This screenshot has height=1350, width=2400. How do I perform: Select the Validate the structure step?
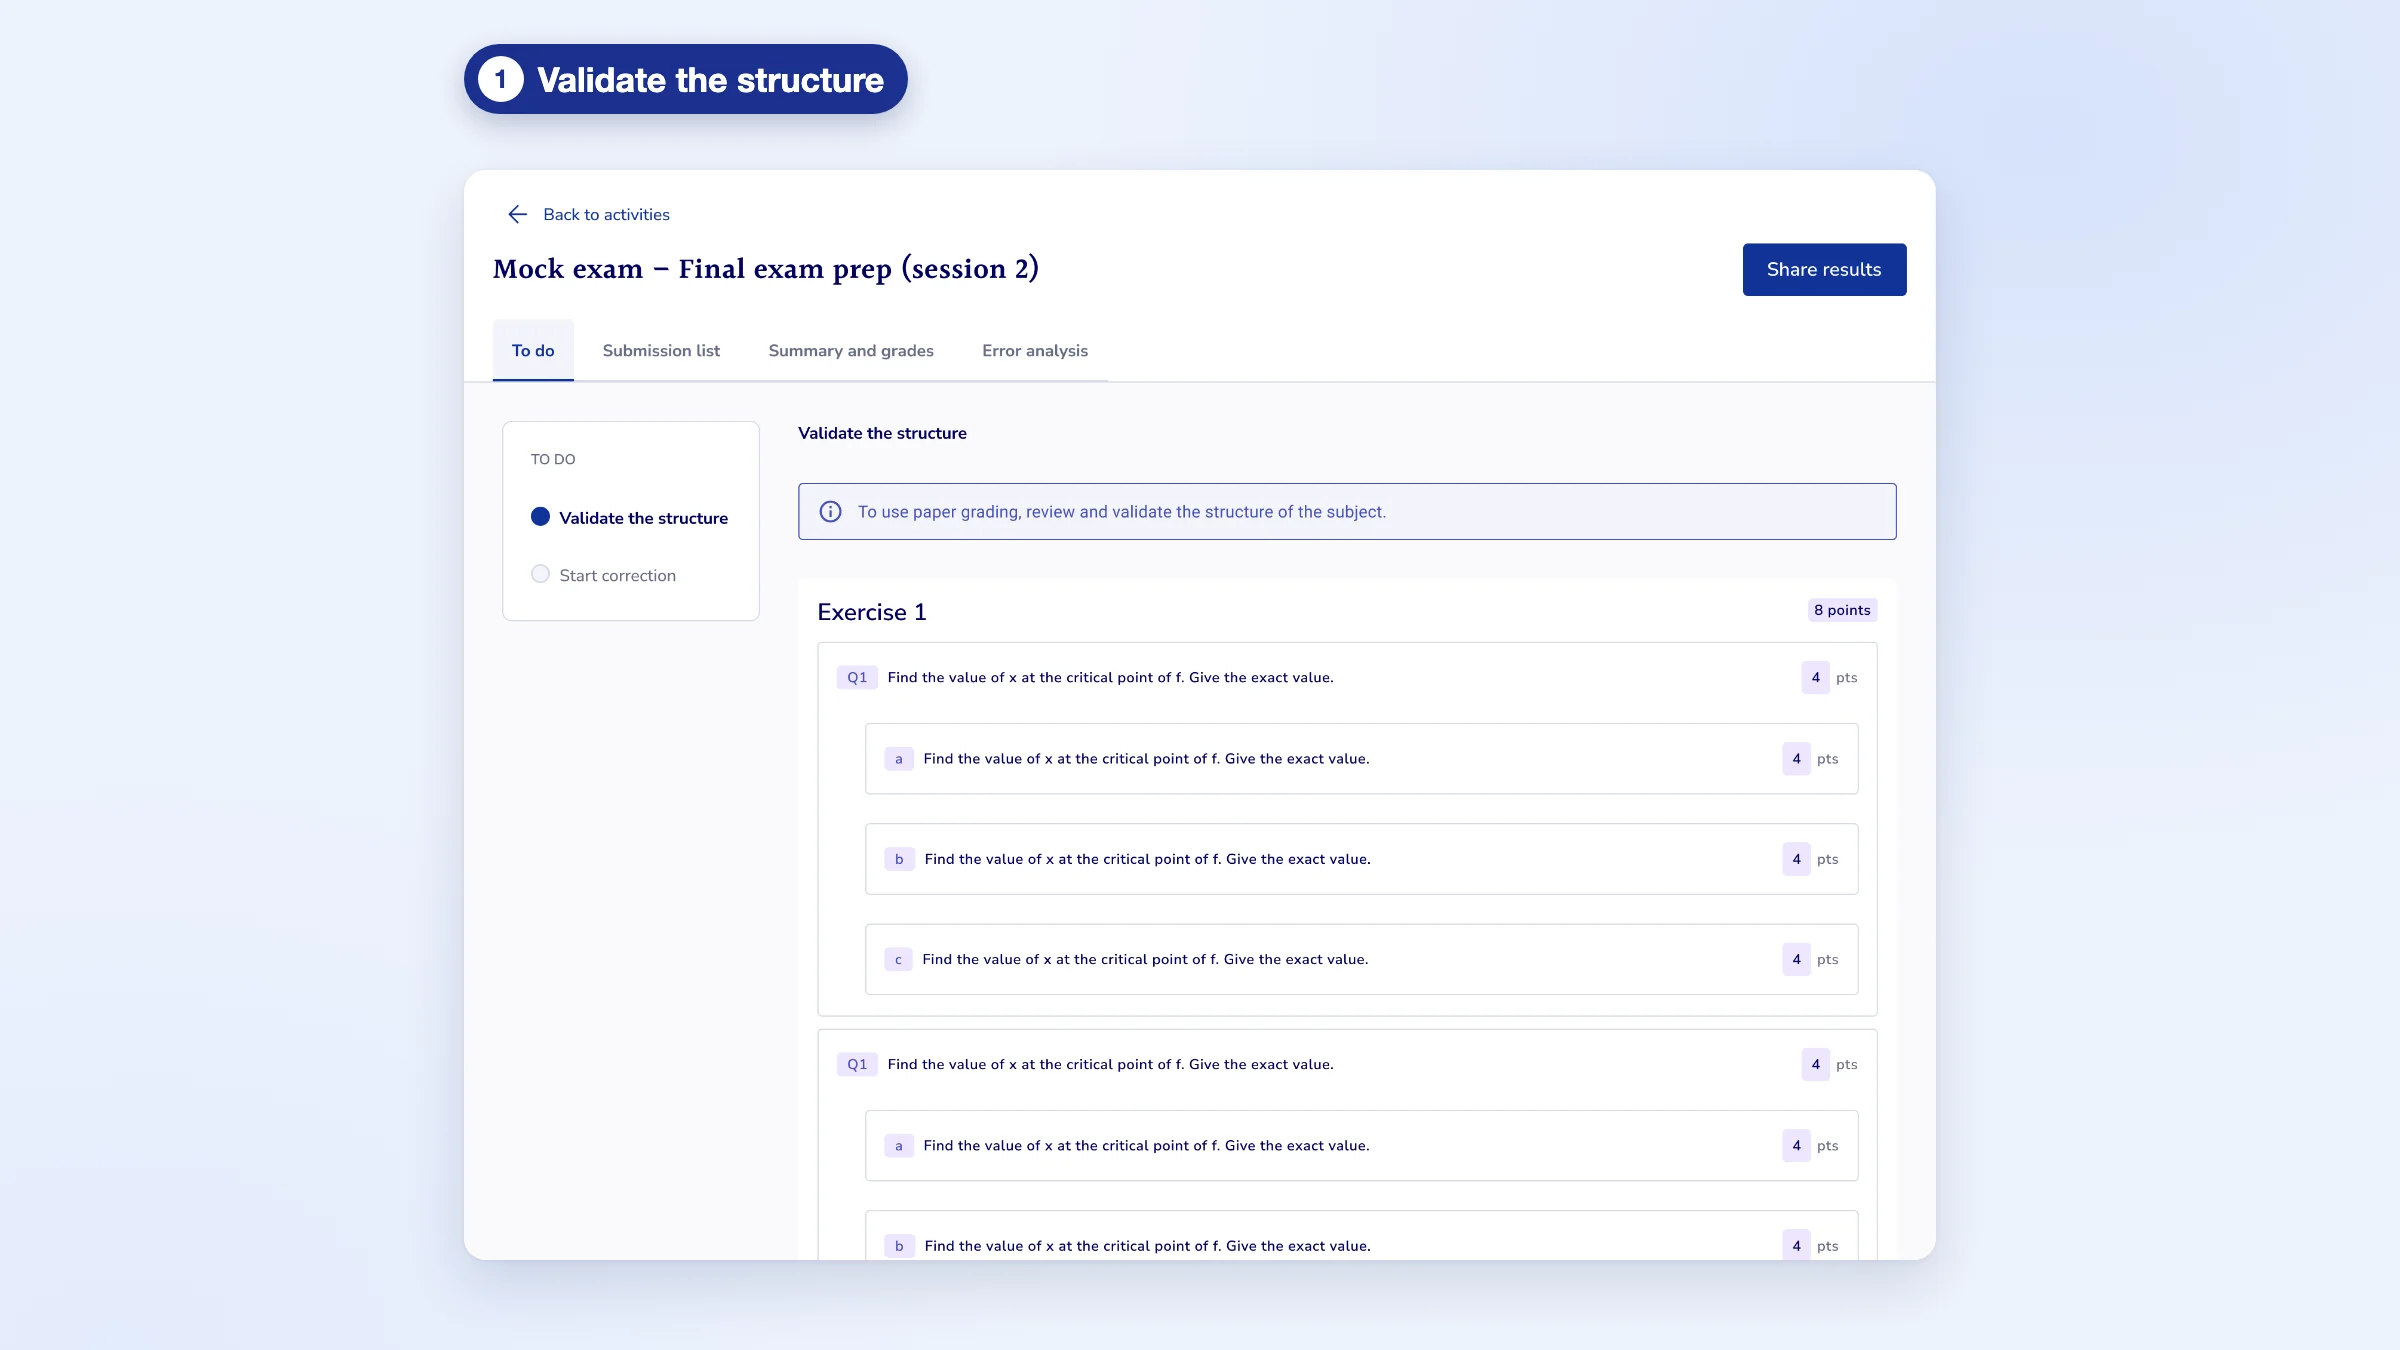click(x=630, y=518)
